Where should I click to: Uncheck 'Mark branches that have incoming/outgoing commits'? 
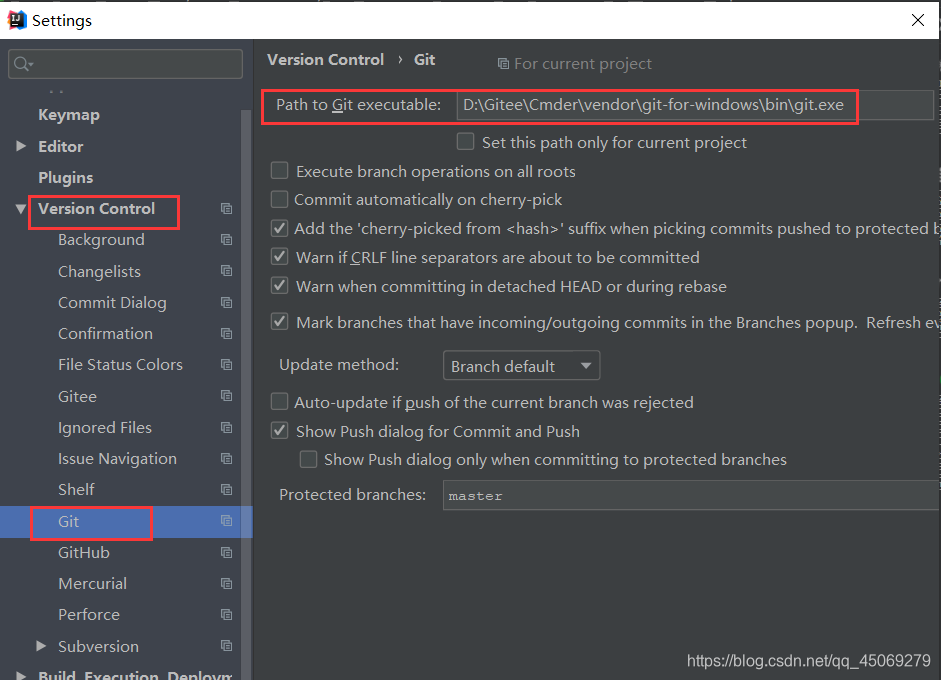tap(280, 322)
